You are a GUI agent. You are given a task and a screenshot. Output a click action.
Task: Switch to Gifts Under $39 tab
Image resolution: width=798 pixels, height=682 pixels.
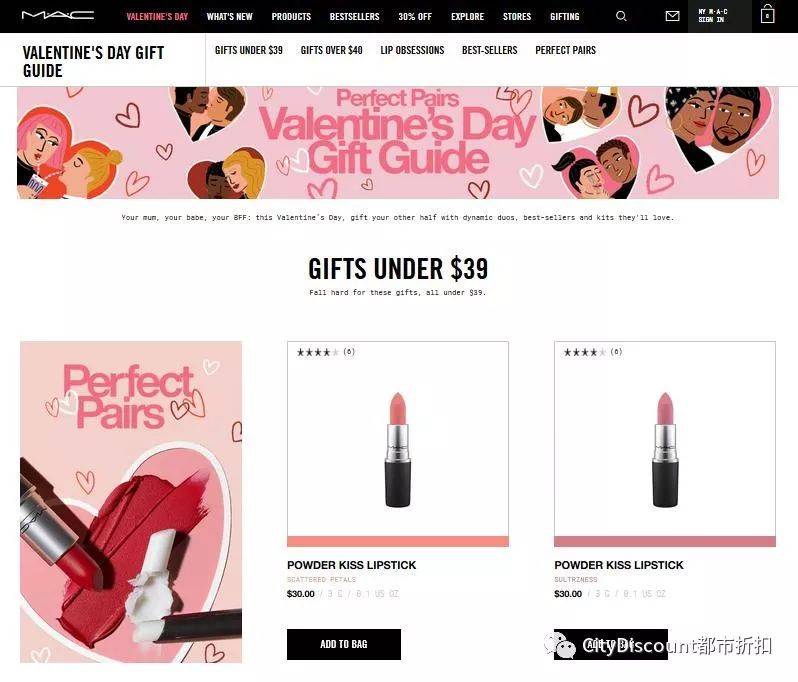point(248,50)
